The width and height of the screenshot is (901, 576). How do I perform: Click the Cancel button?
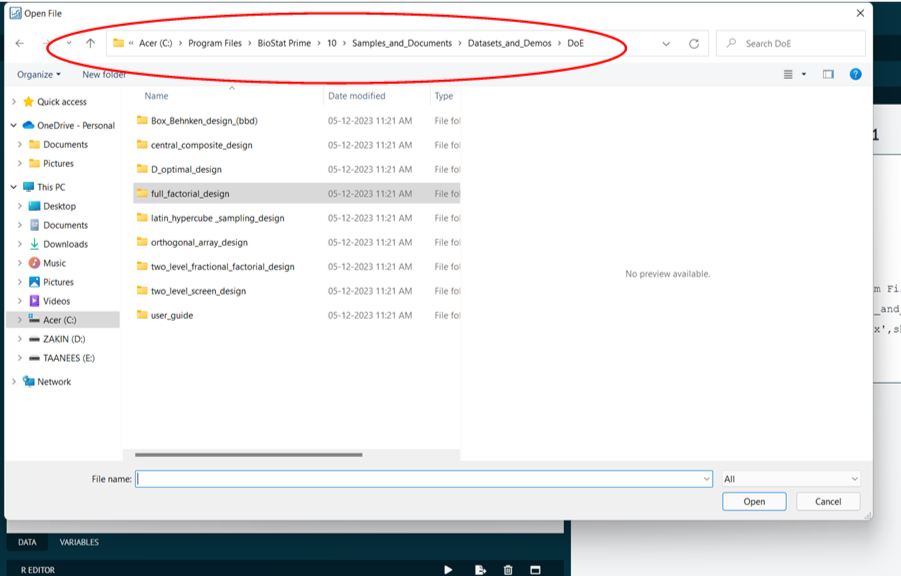[828, 501]
